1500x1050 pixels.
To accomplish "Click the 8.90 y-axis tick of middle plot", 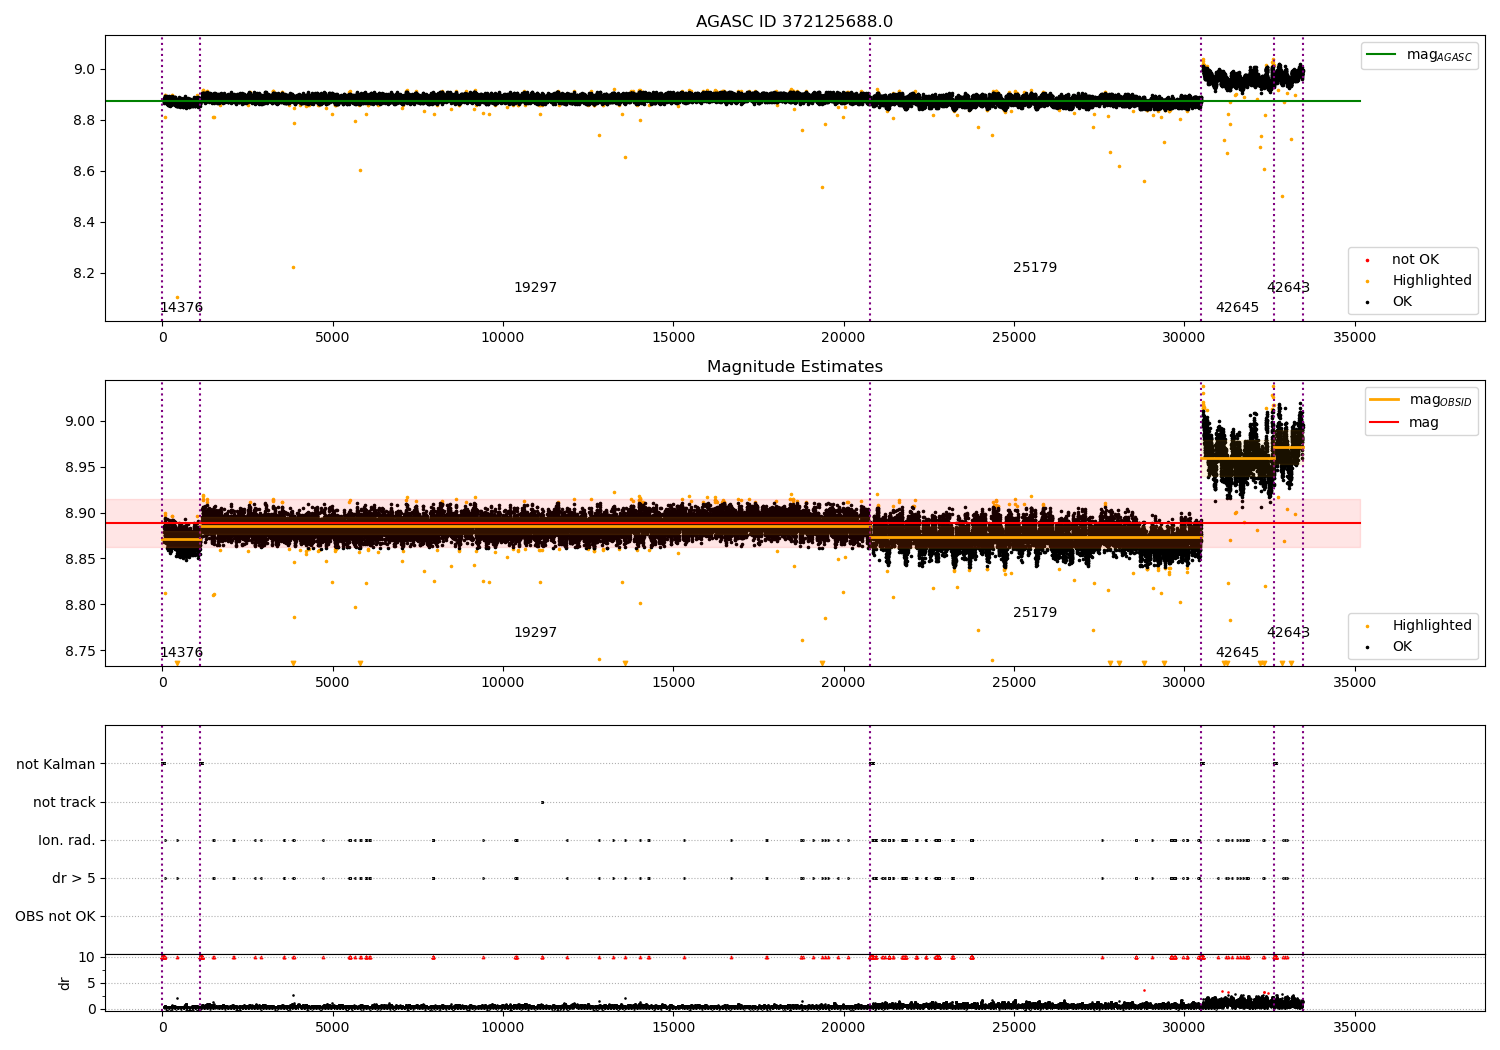I will (x=80, y=513).
